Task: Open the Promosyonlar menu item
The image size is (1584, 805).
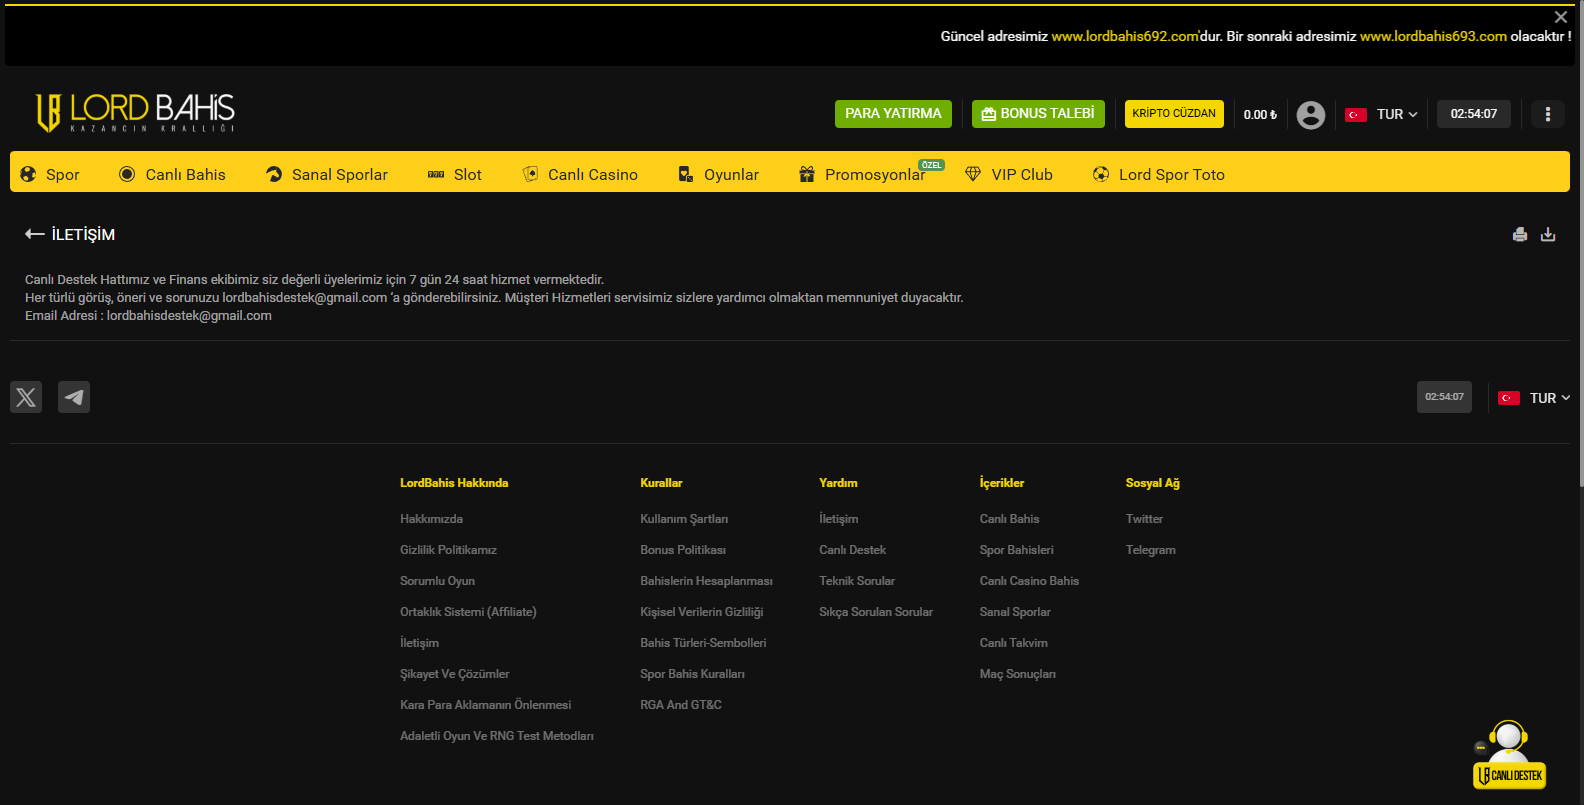Action: pos(862,174)
